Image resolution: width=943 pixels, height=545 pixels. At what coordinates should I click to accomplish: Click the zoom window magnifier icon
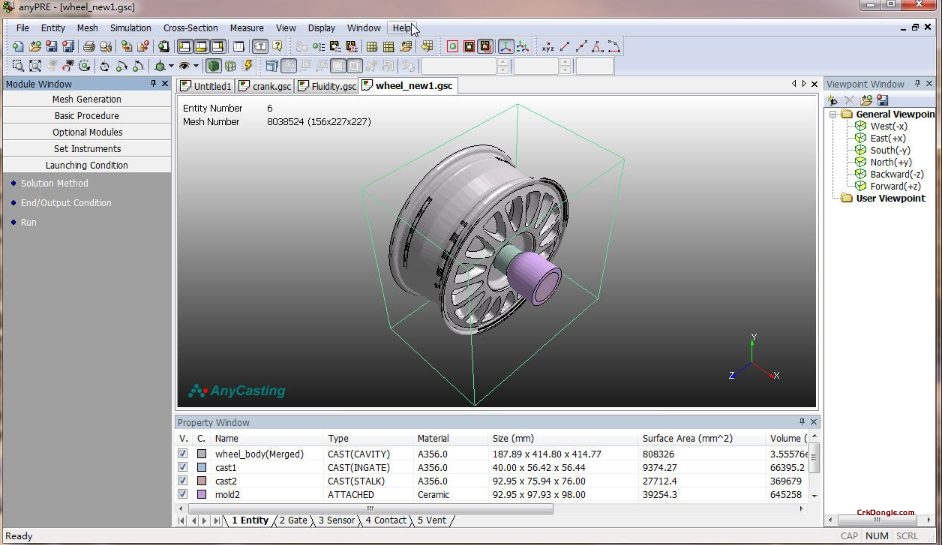pyautogui.click(x=18, y=66)
